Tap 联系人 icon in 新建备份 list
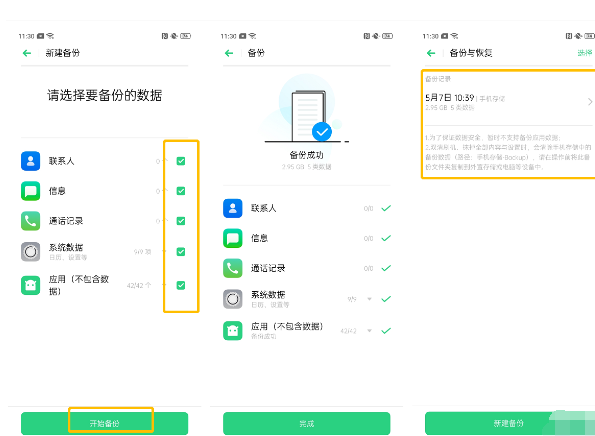 click(30, 161)
